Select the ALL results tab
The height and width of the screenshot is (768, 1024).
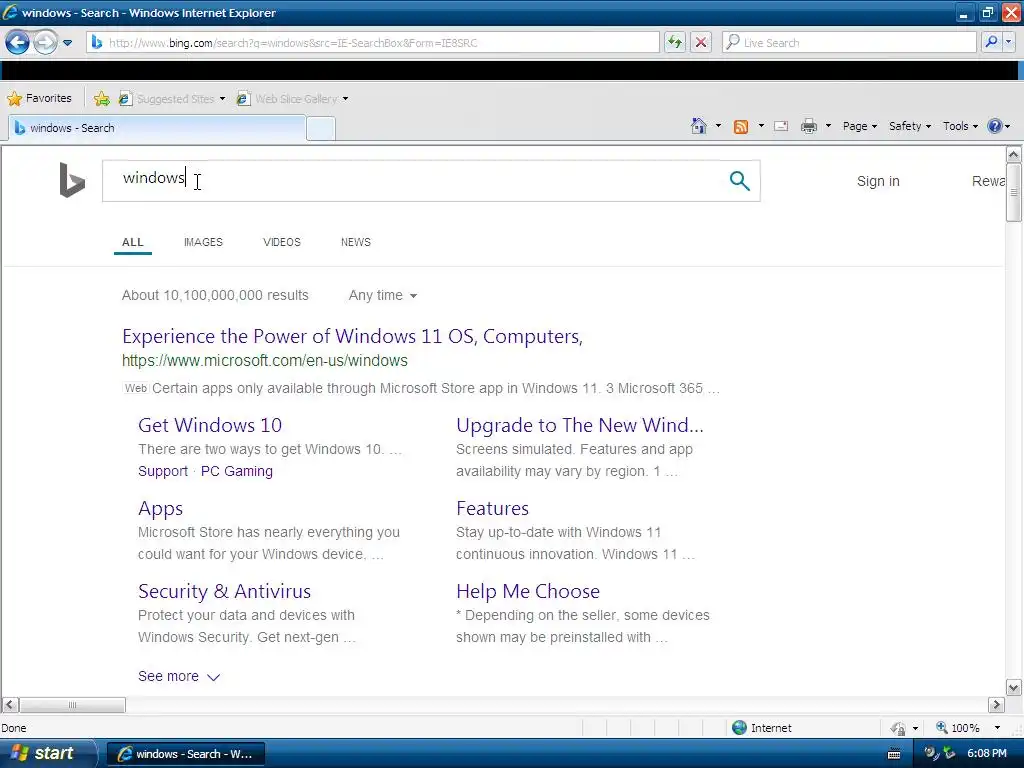133,242
